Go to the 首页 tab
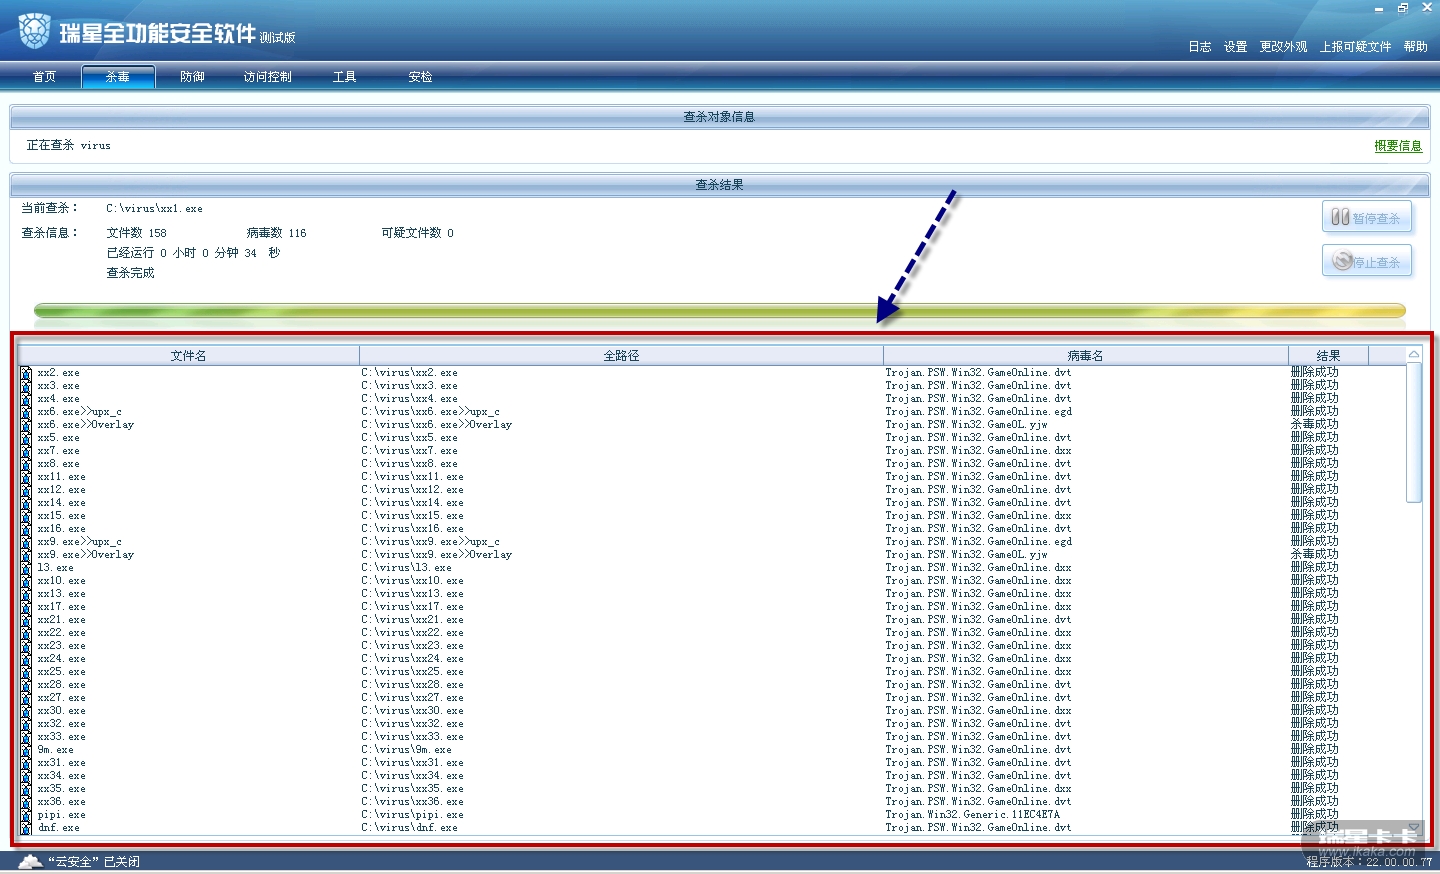1440x874 pixels. pos(44,77)
